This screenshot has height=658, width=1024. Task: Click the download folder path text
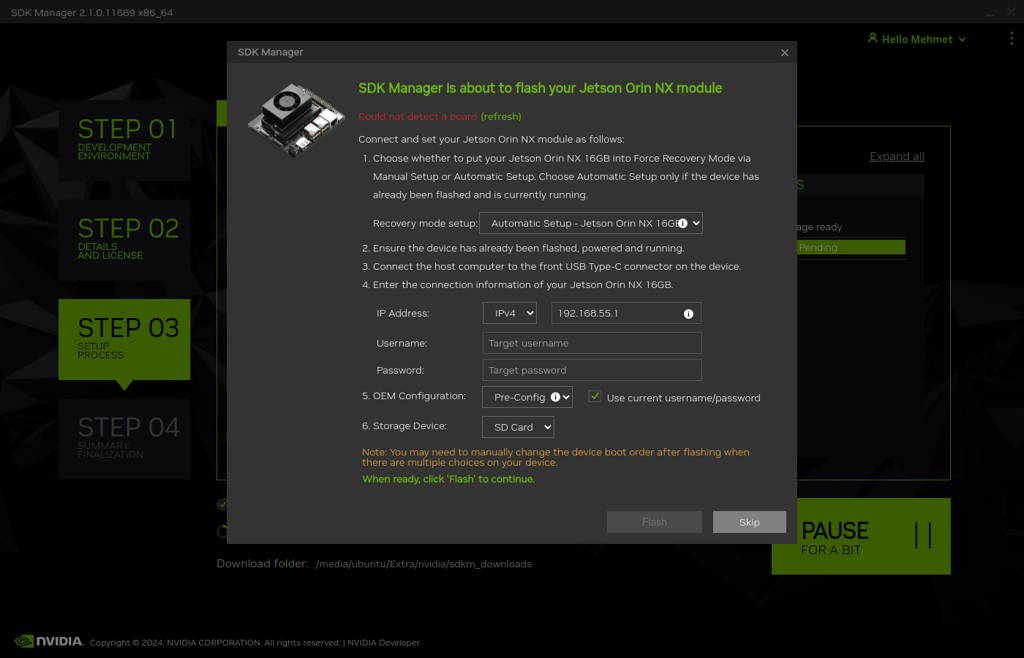click(424, 564)
